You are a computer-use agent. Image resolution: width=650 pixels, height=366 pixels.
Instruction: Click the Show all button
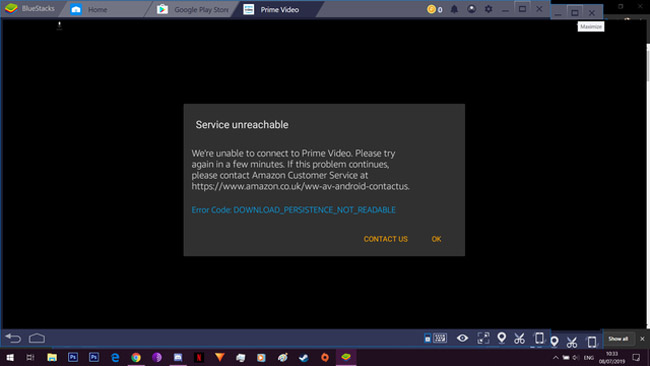pyautogui.click(x=618, y=339)
